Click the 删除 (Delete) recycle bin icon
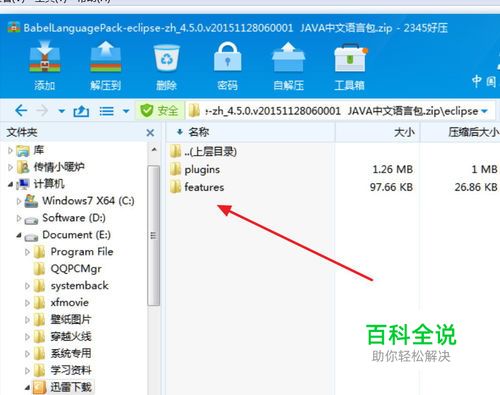Viewport: 500px width, 395px height. point(166,58)
